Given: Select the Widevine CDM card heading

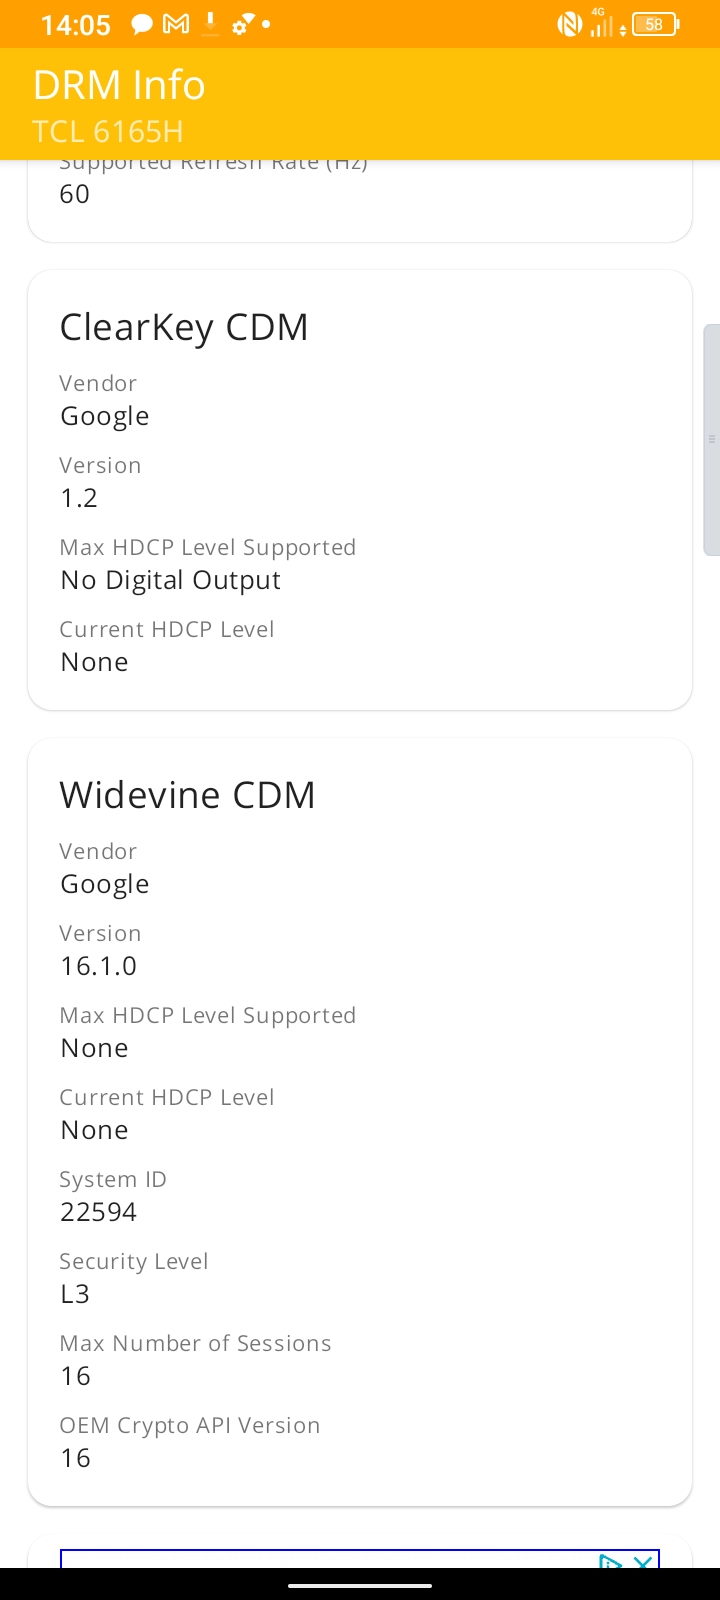Looking at the screenshot, I should [x=188, y=795].
